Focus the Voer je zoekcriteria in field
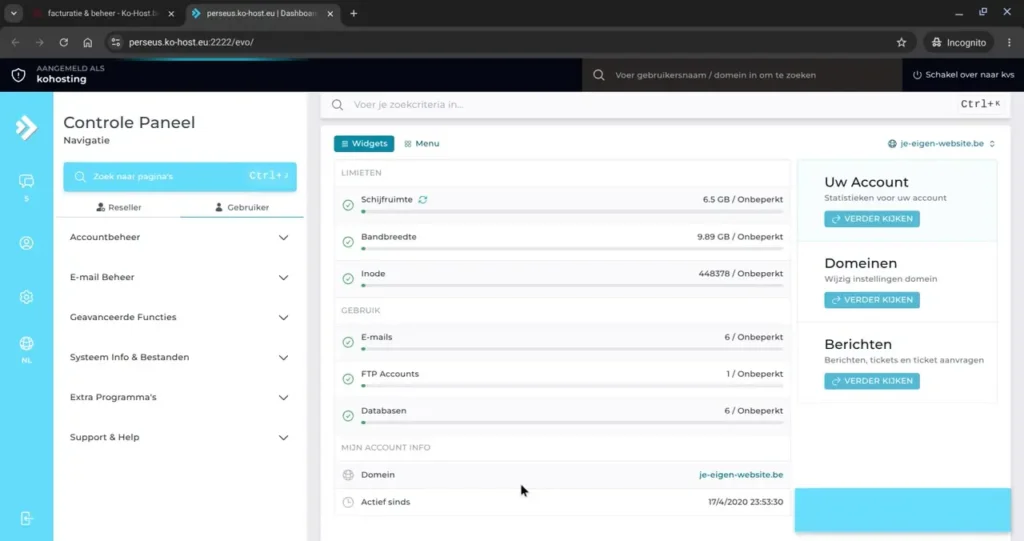The image size is (1024, 541). [665, 105]
